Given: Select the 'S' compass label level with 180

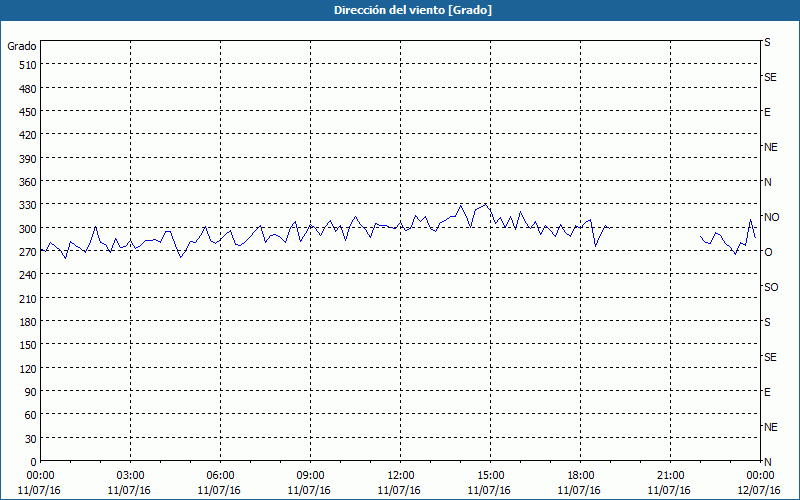Looking at the screenshot, I should click(x=767, y=322).
